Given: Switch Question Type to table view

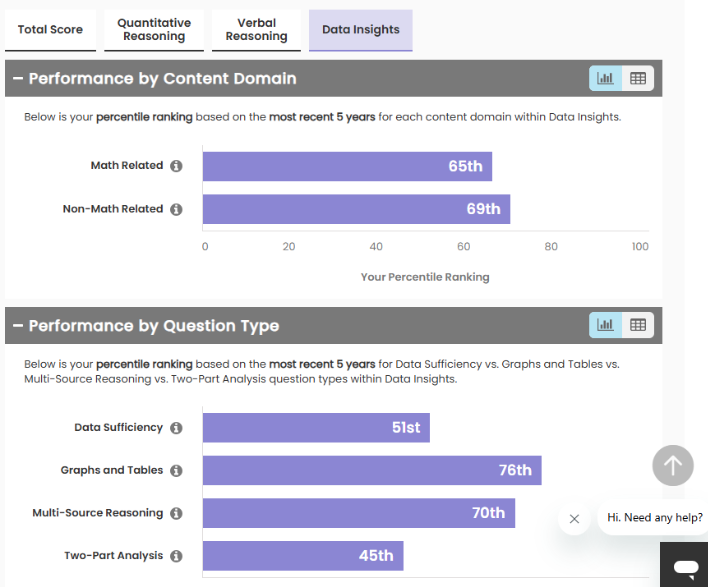Looking at the screenshot, I should coord(638,324).
